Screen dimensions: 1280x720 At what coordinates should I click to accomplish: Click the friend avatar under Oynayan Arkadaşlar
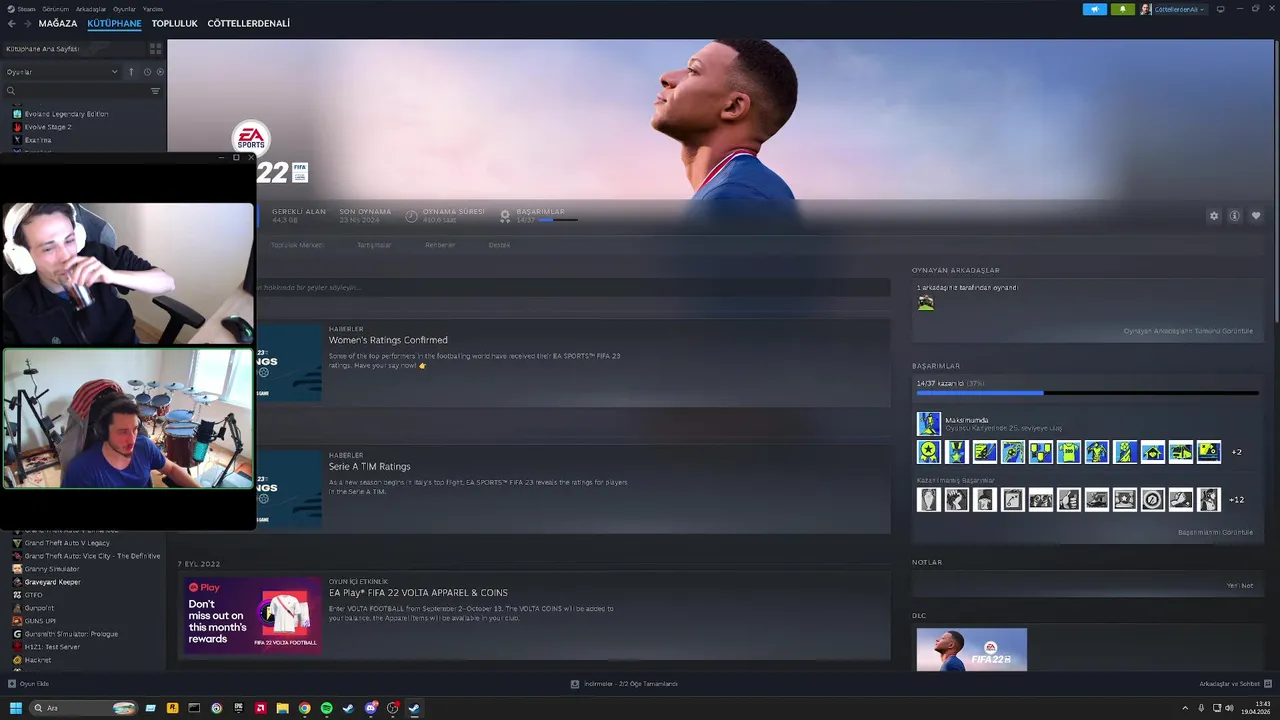926,303
